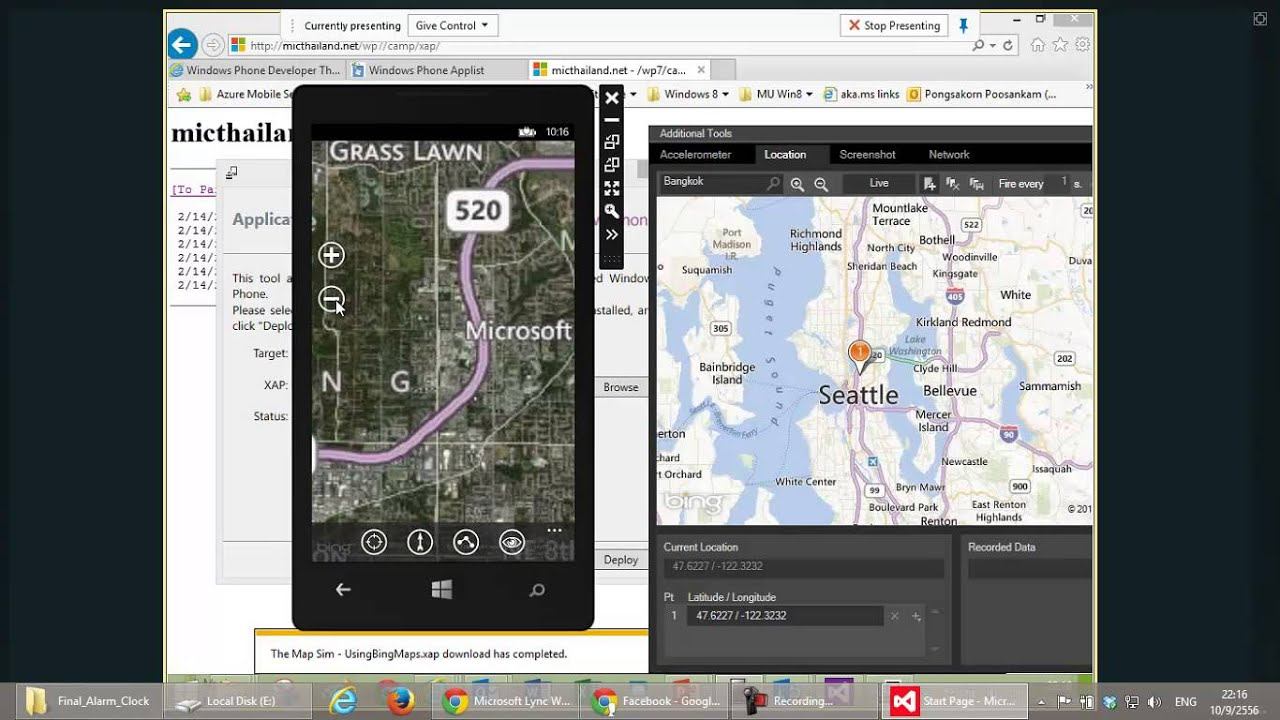Zoom out with minus button on phone map
The image size is (1280, 720).
[331, 298]
